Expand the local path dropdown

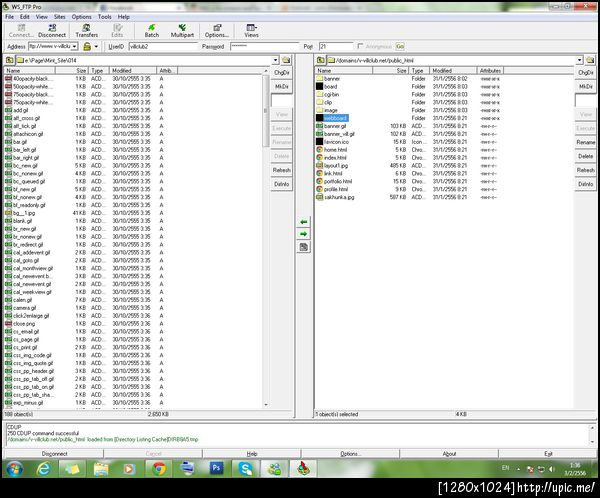[x=276, y=60]
